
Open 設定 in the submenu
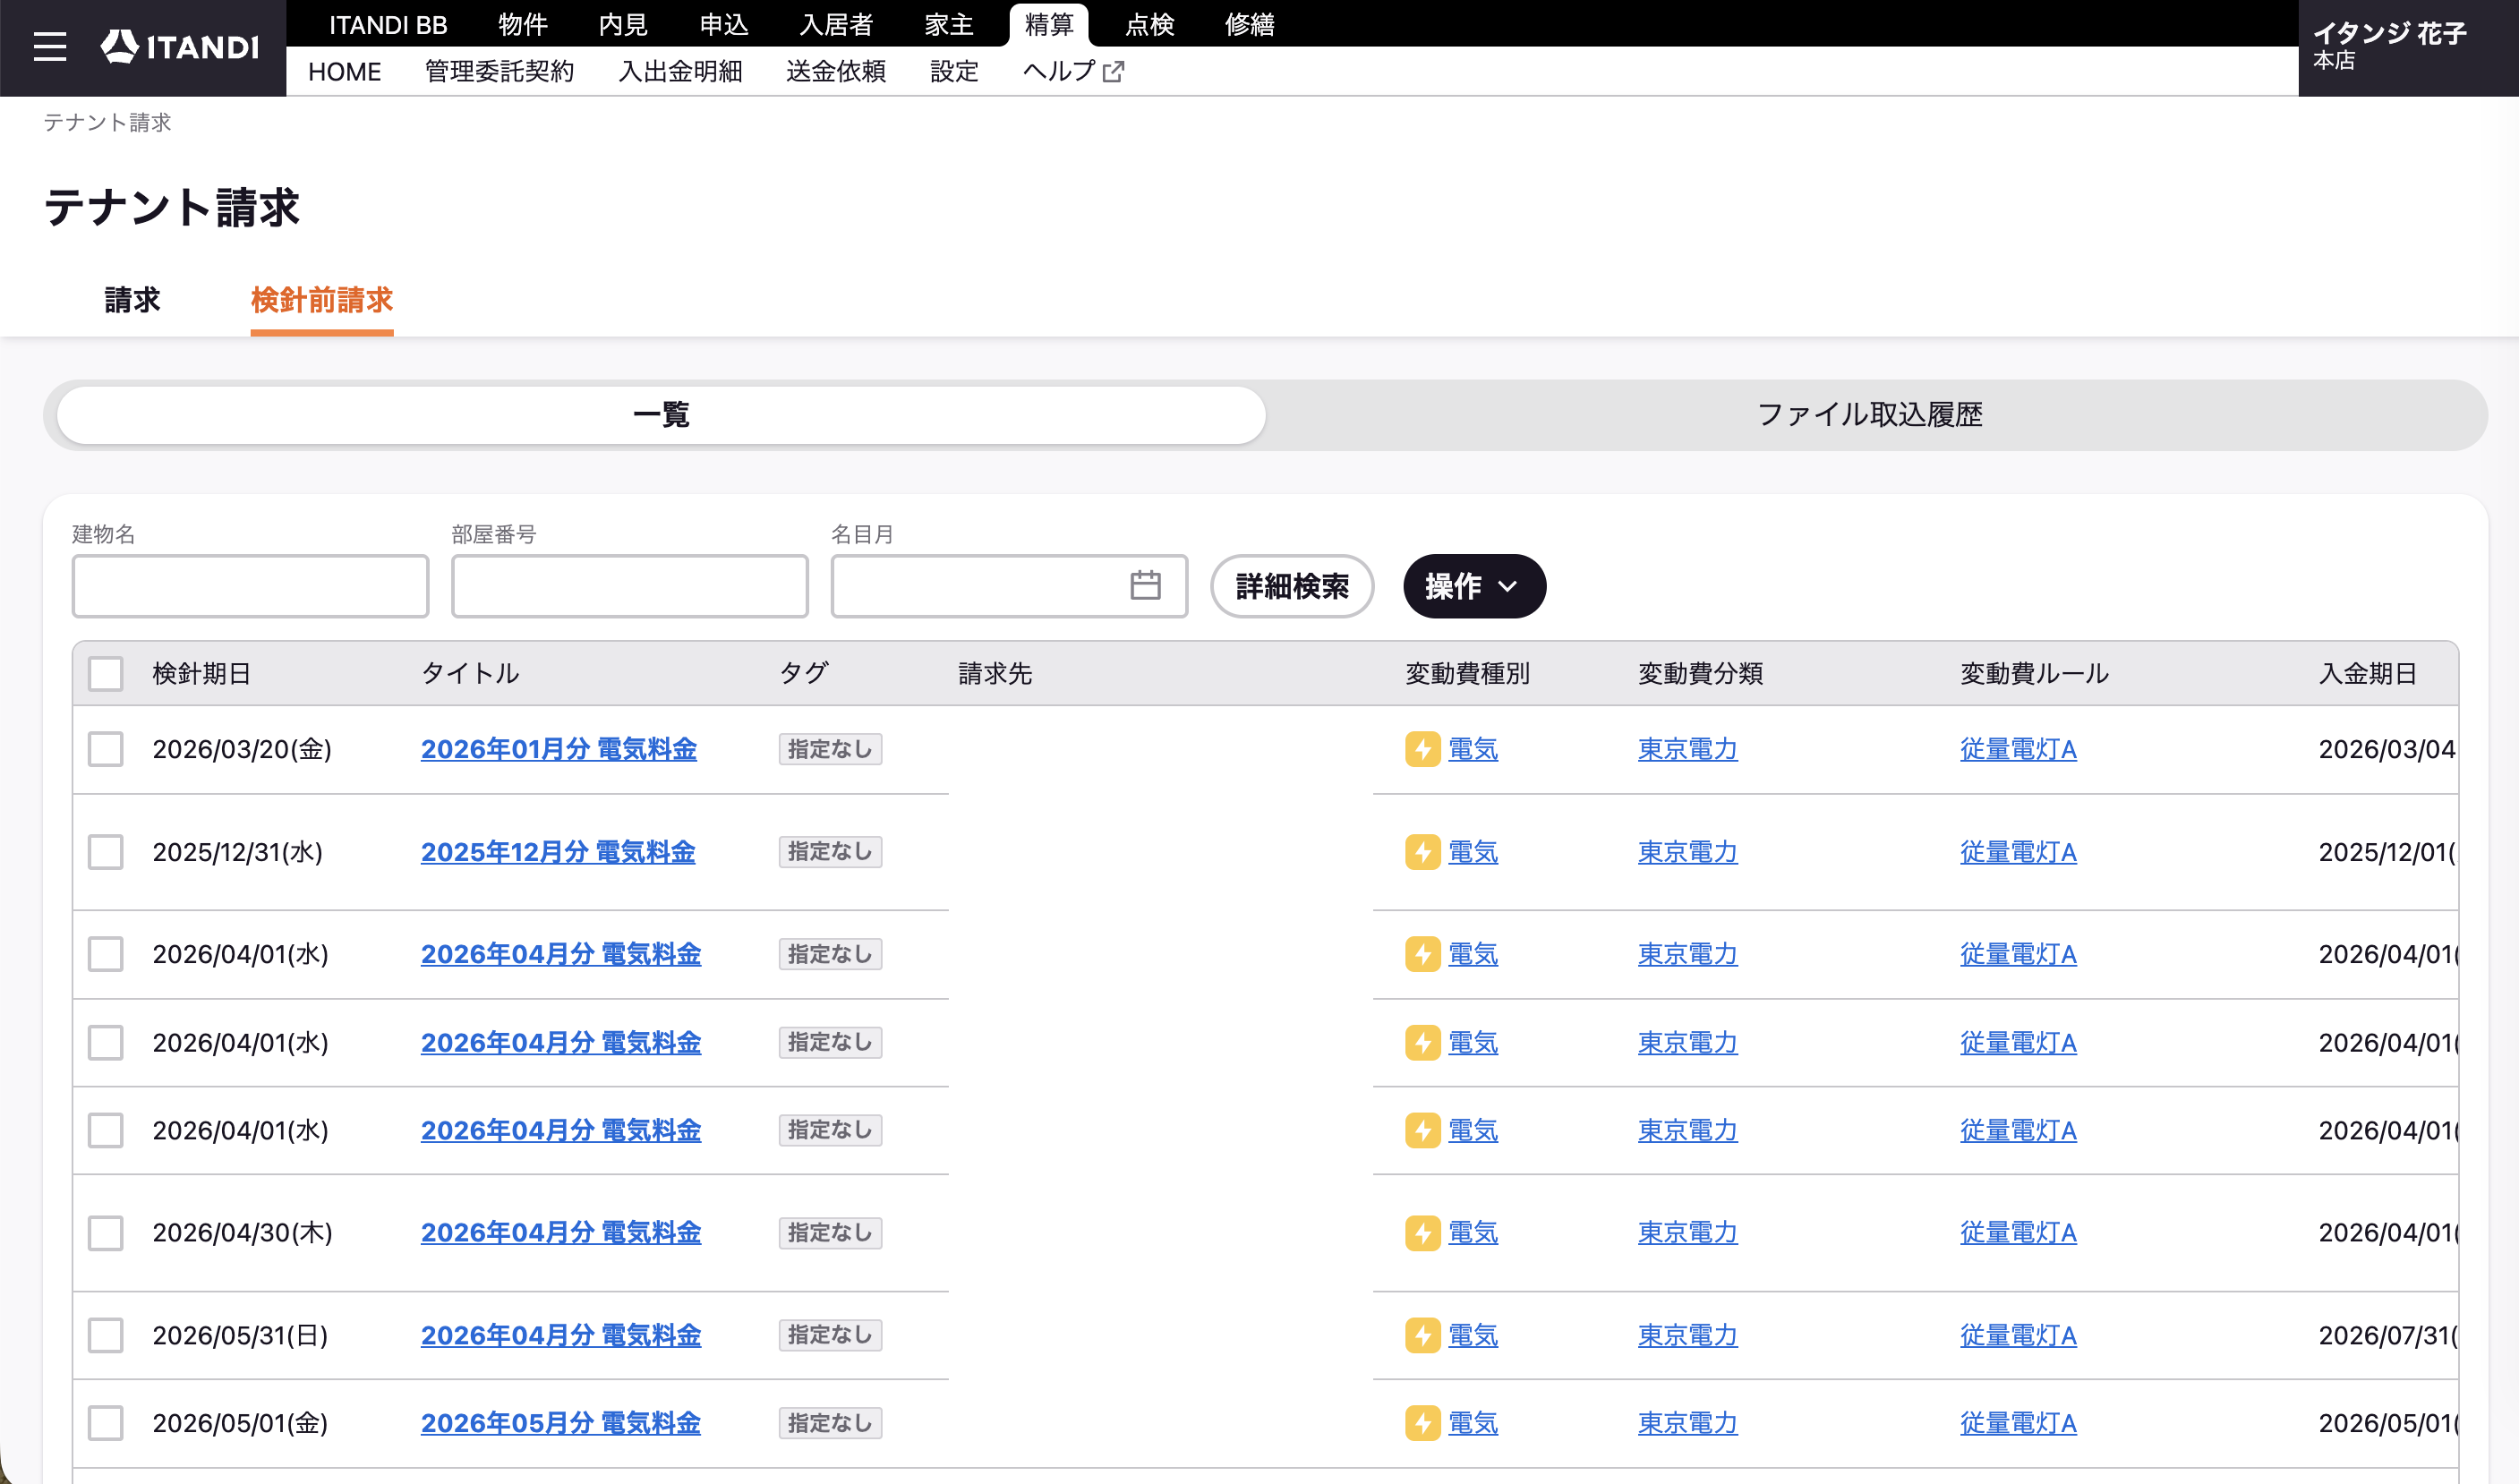click(954, 71)
